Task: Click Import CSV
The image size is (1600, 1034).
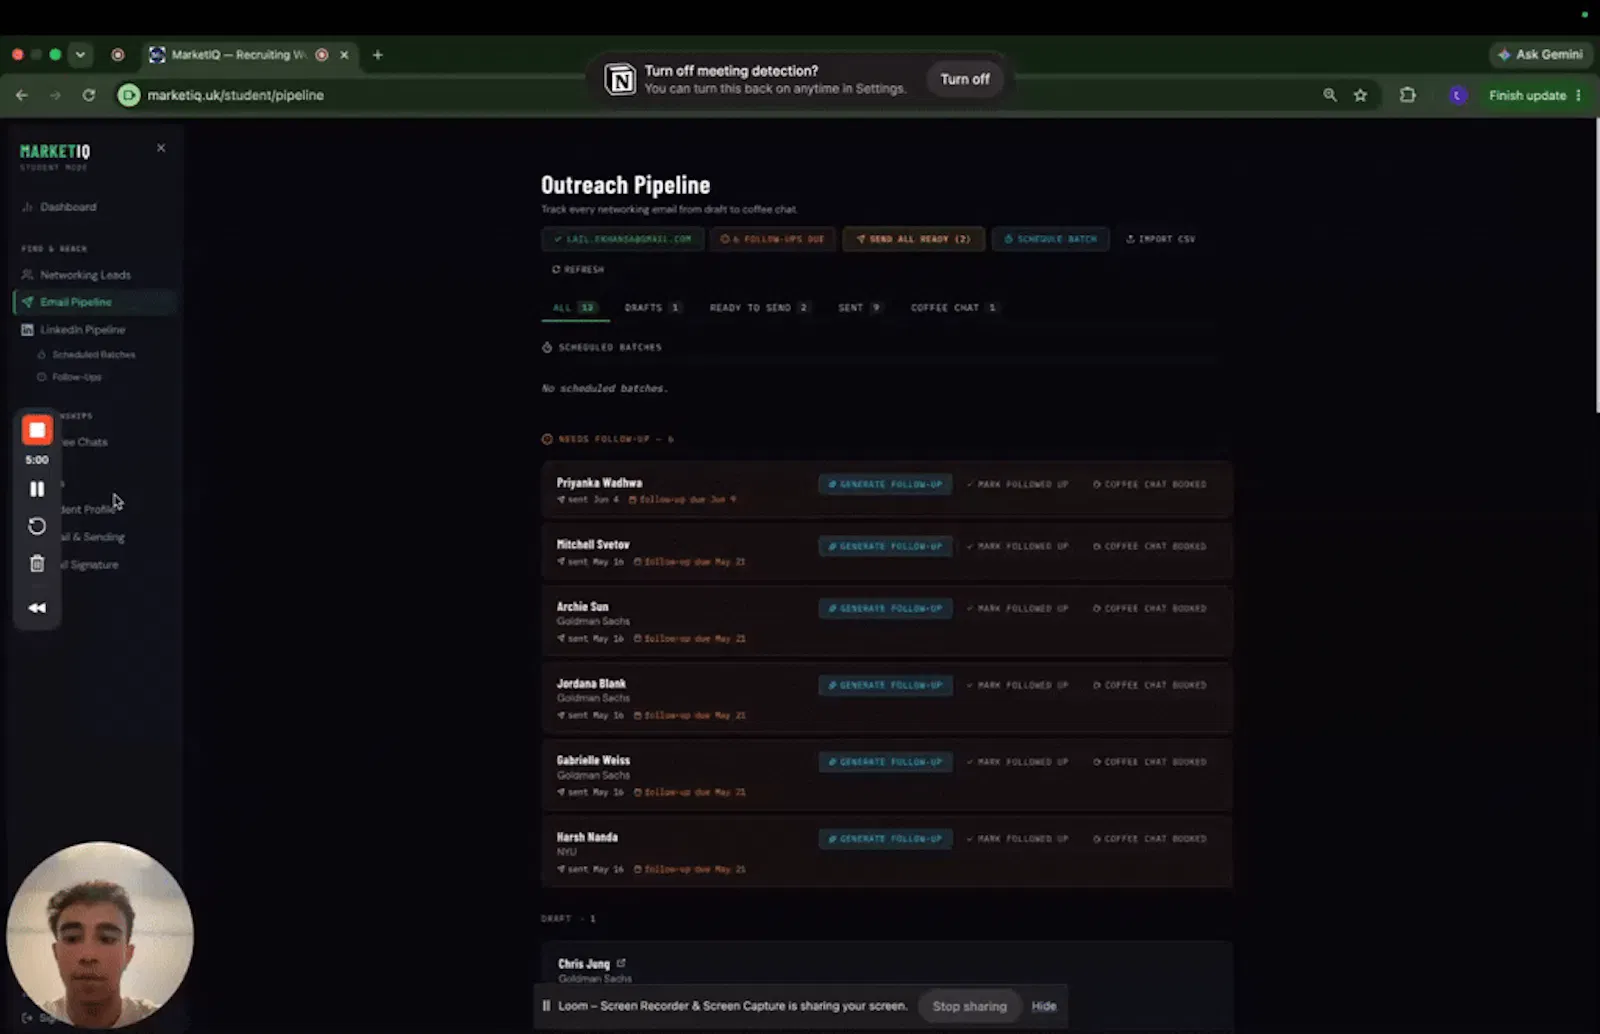Action: tap(1160, 239)
